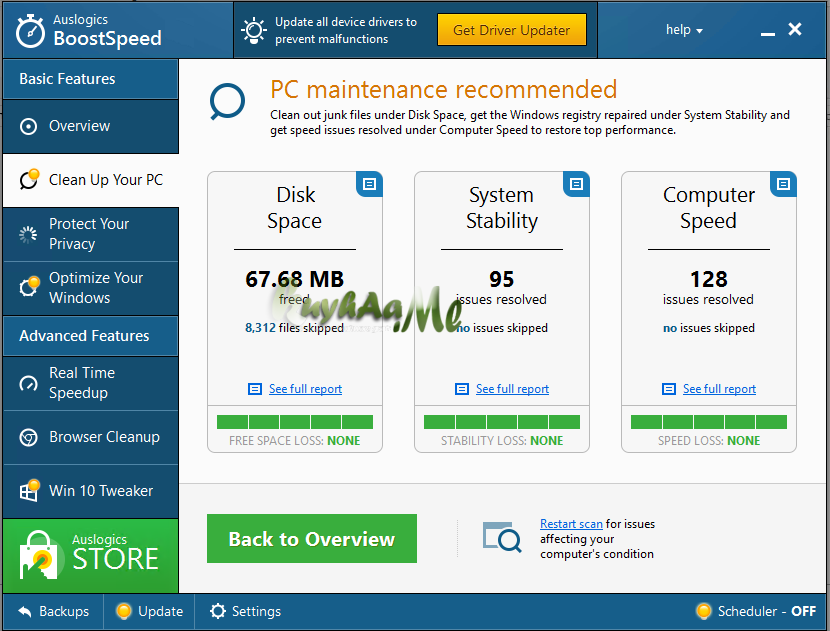Go to Protect Your Privacy

(91, 234)
